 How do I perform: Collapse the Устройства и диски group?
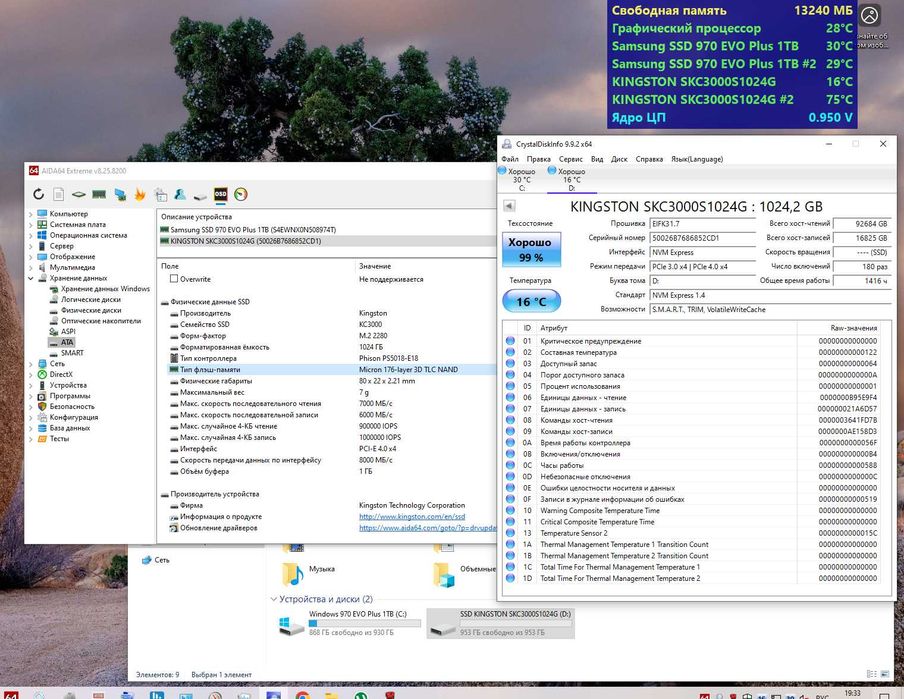274,599
